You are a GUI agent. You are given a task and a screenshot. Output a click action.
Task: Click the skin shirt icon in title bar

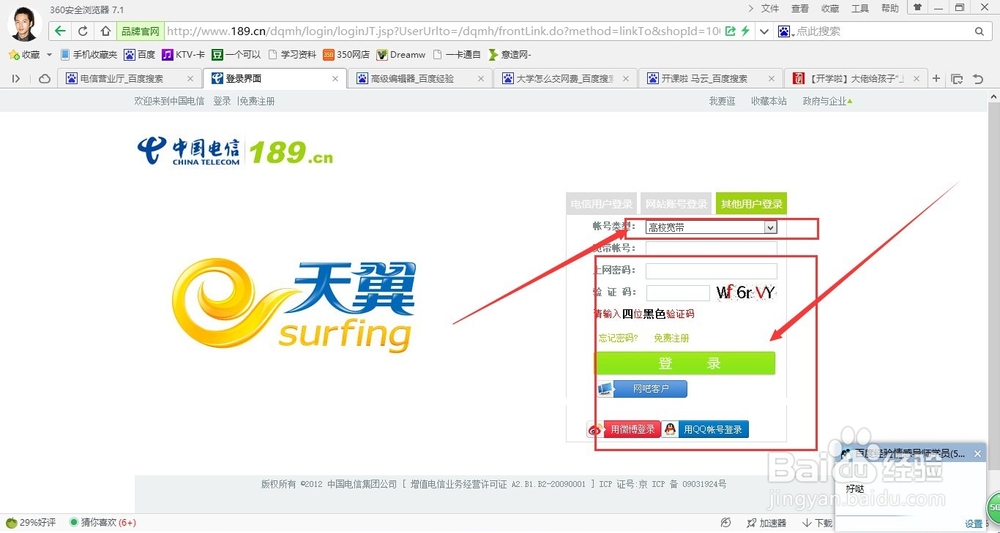point(917,8)
